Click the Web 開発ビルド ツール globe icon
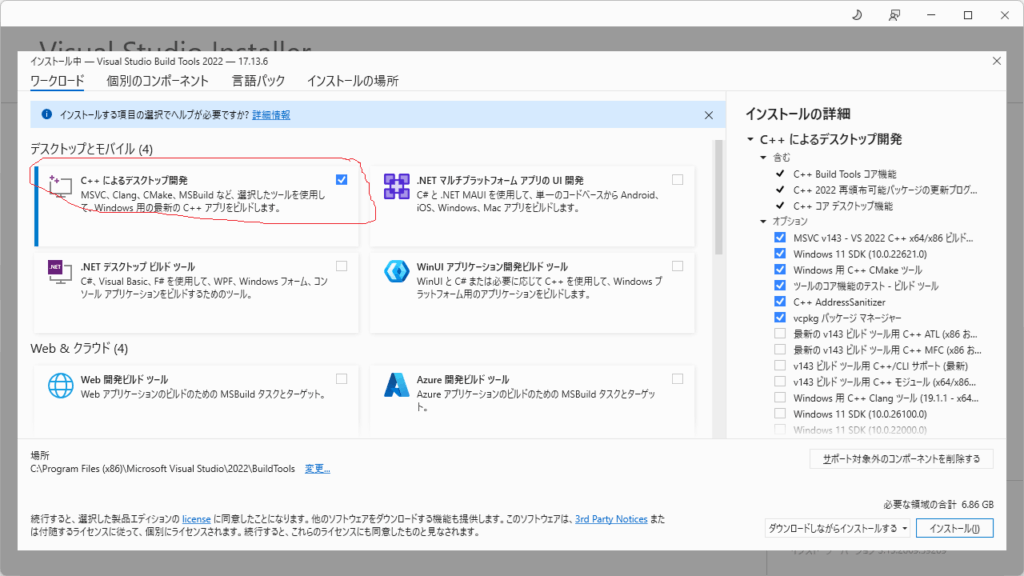Screen dimensions: 1024x576 tap(61, 385)
